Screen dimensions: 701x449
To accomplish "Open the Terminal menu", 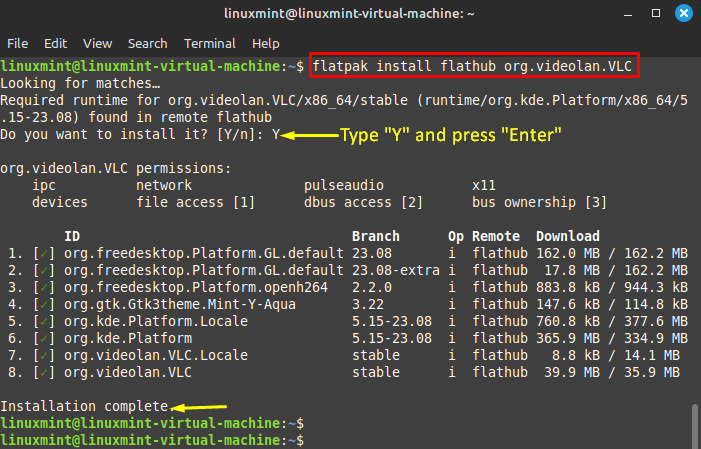I will pyautogui.click(x=209, y=44).
